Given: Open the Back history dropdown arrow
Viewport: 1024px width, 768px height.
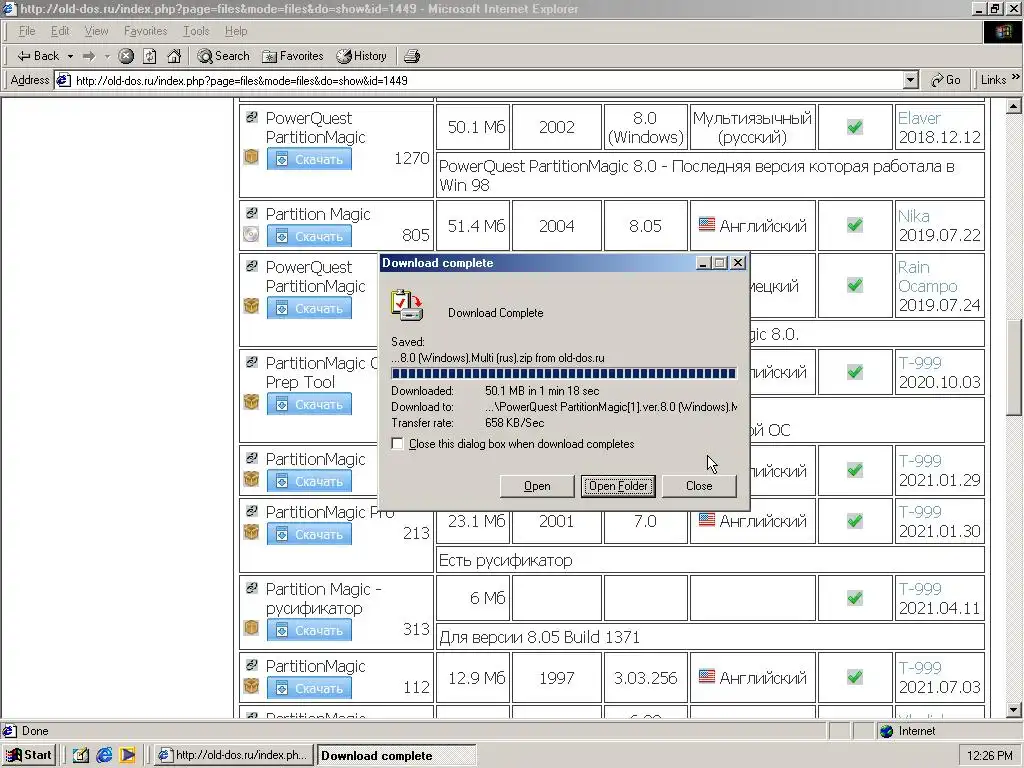Looking at the screenshot, I should pos(70,56).
